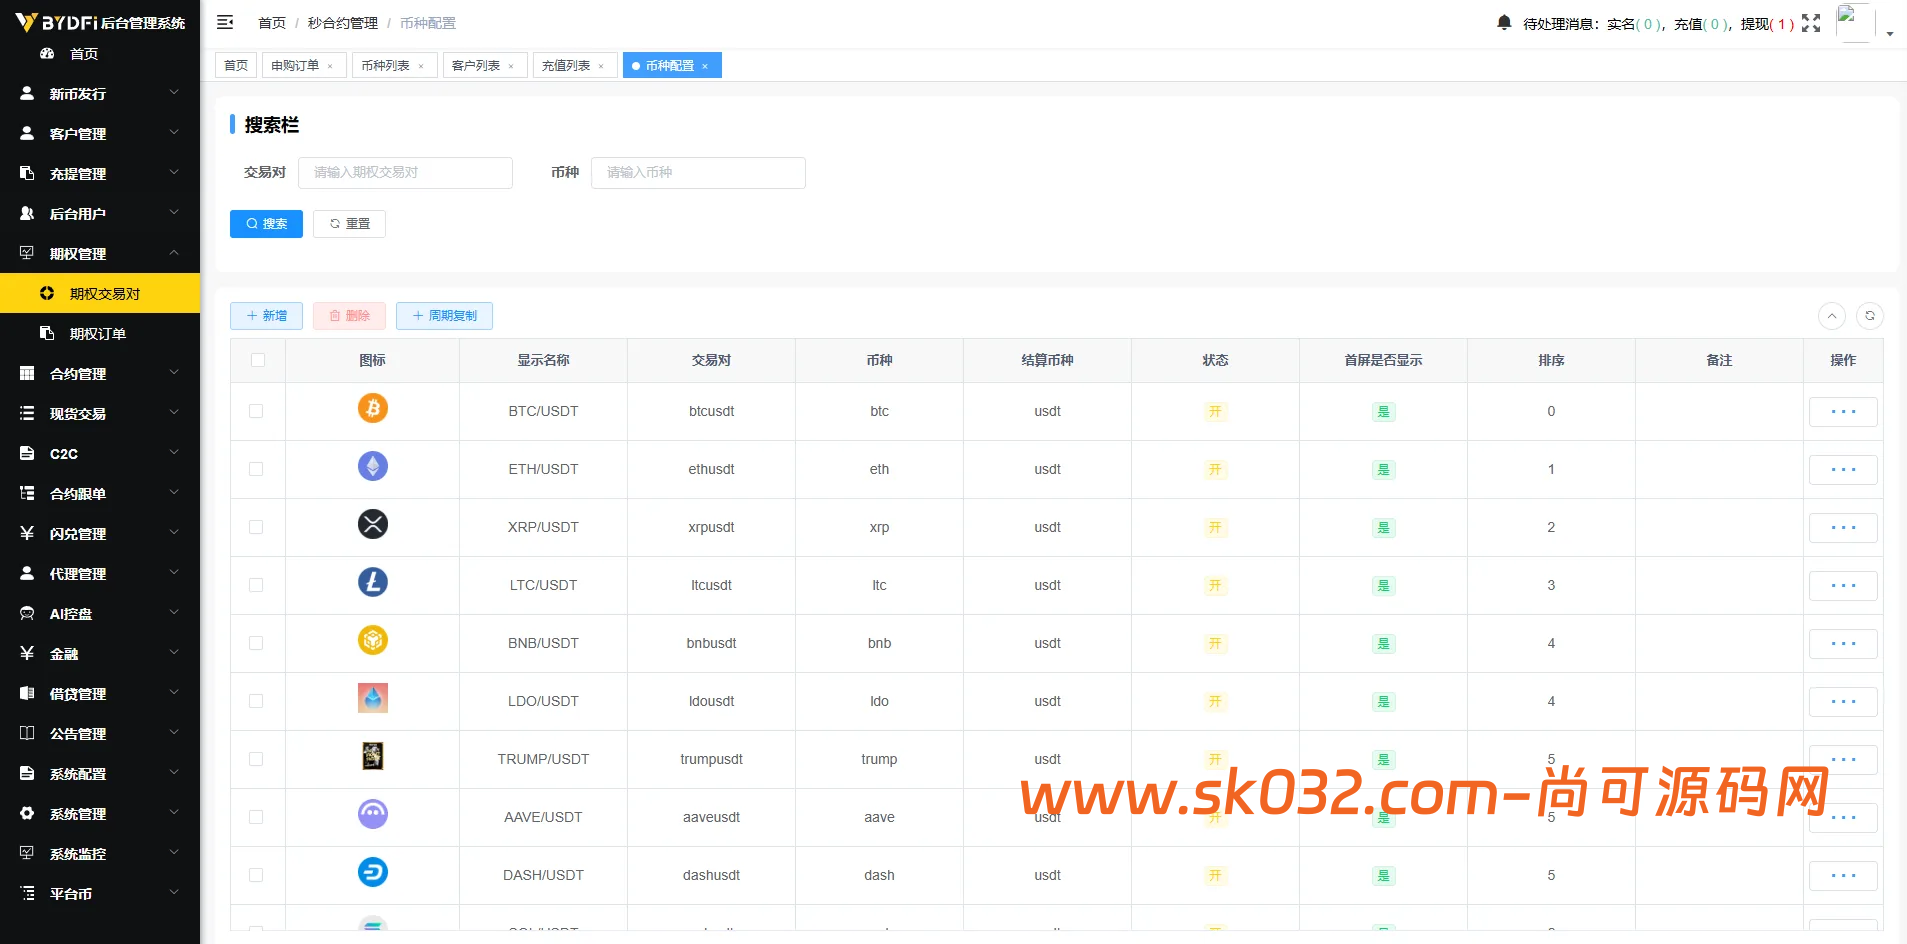Focus the 交易对 search input
The image size is (1907, 944).
(x=405, y=173)
